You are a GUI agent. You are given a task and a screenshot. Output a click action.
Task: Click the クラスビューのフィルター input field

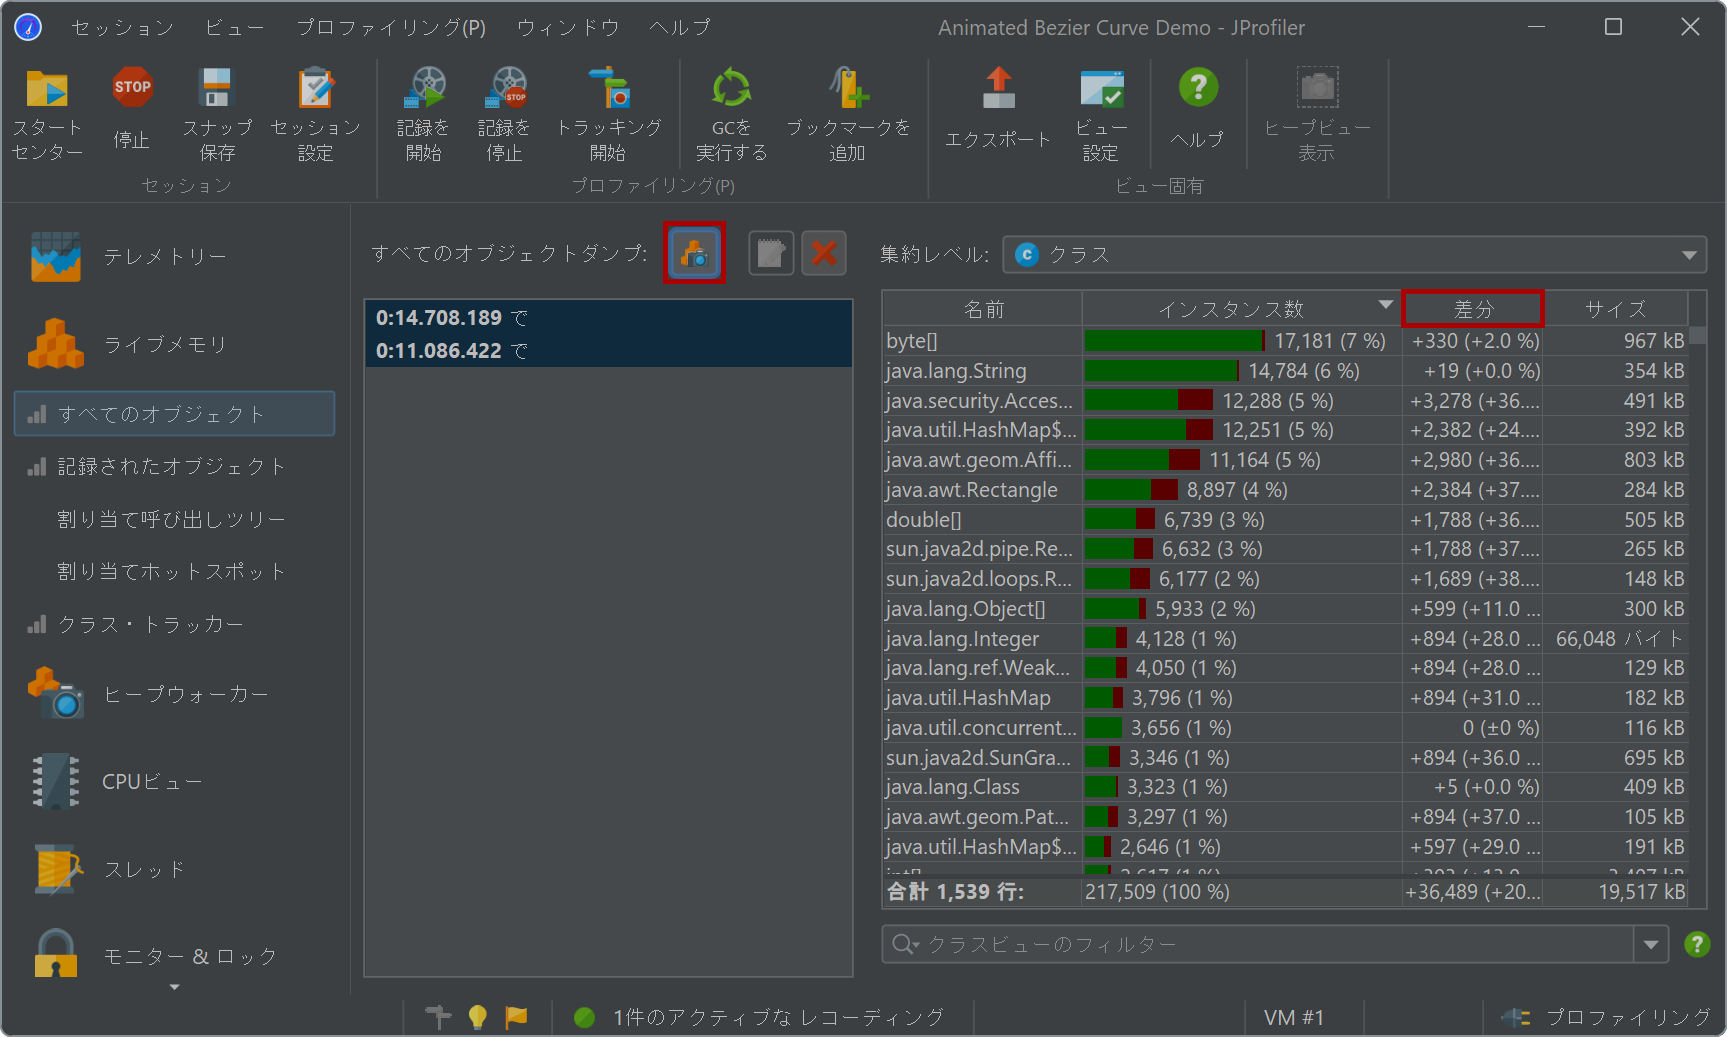coord(1275,944)
